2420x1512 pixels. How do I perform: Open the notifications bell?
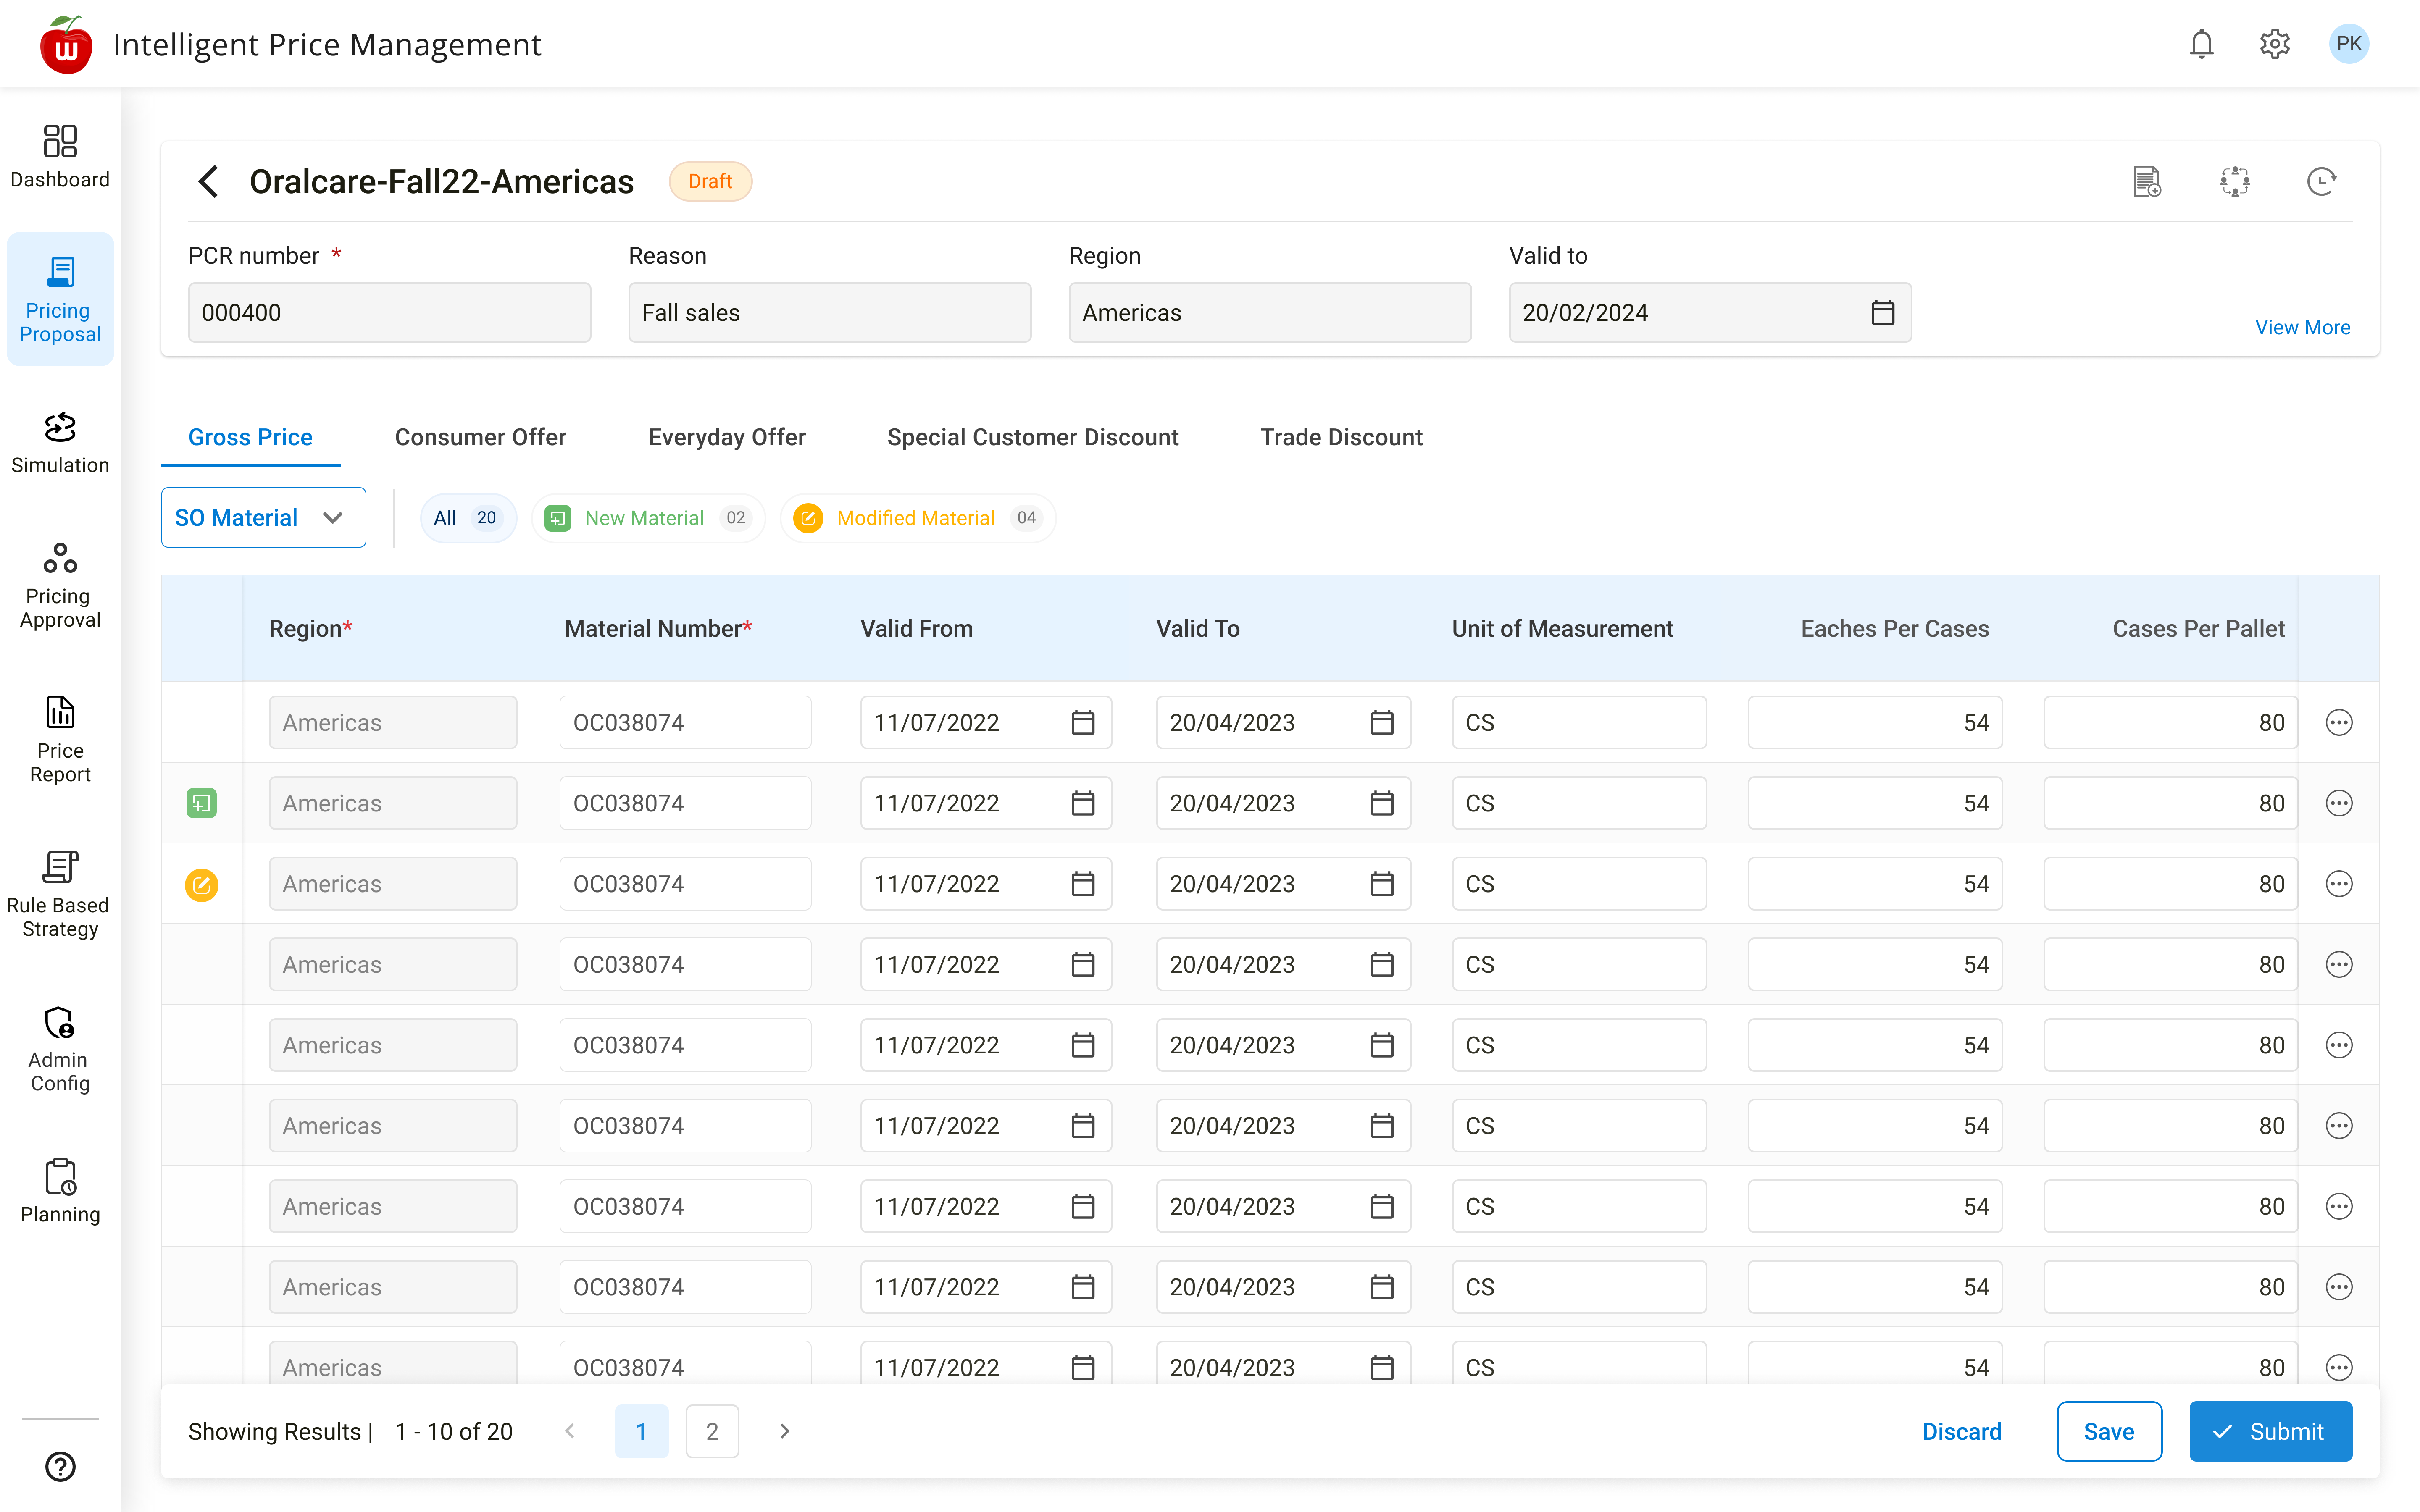click(2201, 44)
